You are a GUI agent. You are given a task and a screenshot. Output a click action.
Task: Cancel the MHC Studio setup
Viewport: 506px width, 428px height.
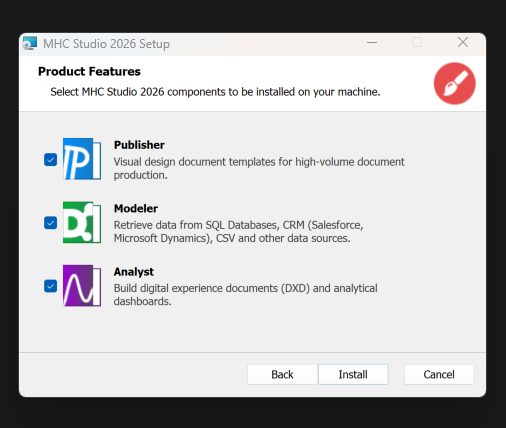(439, 374)
